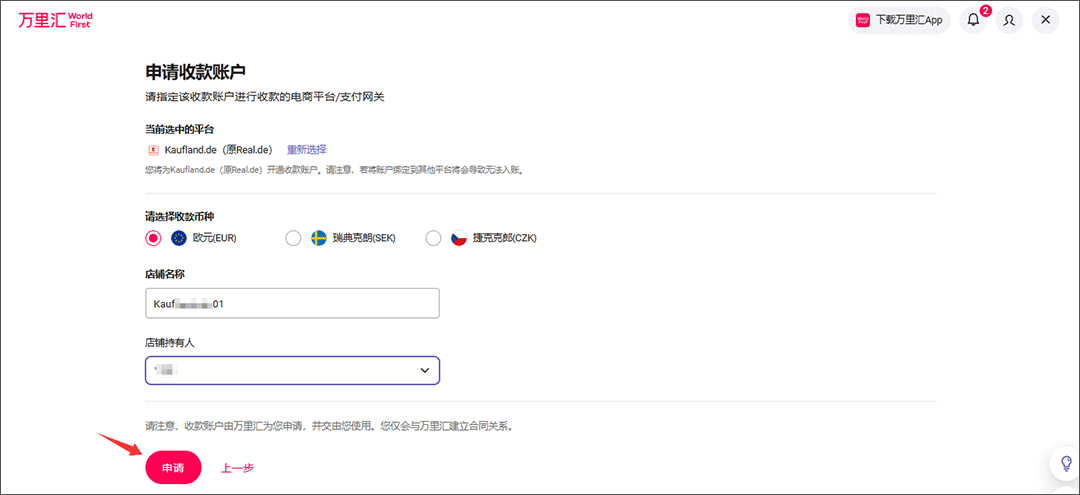Select the 捷克克朗(CZK) radio button
This screenshot has height=495, width=1080.
tap(433, 238)
